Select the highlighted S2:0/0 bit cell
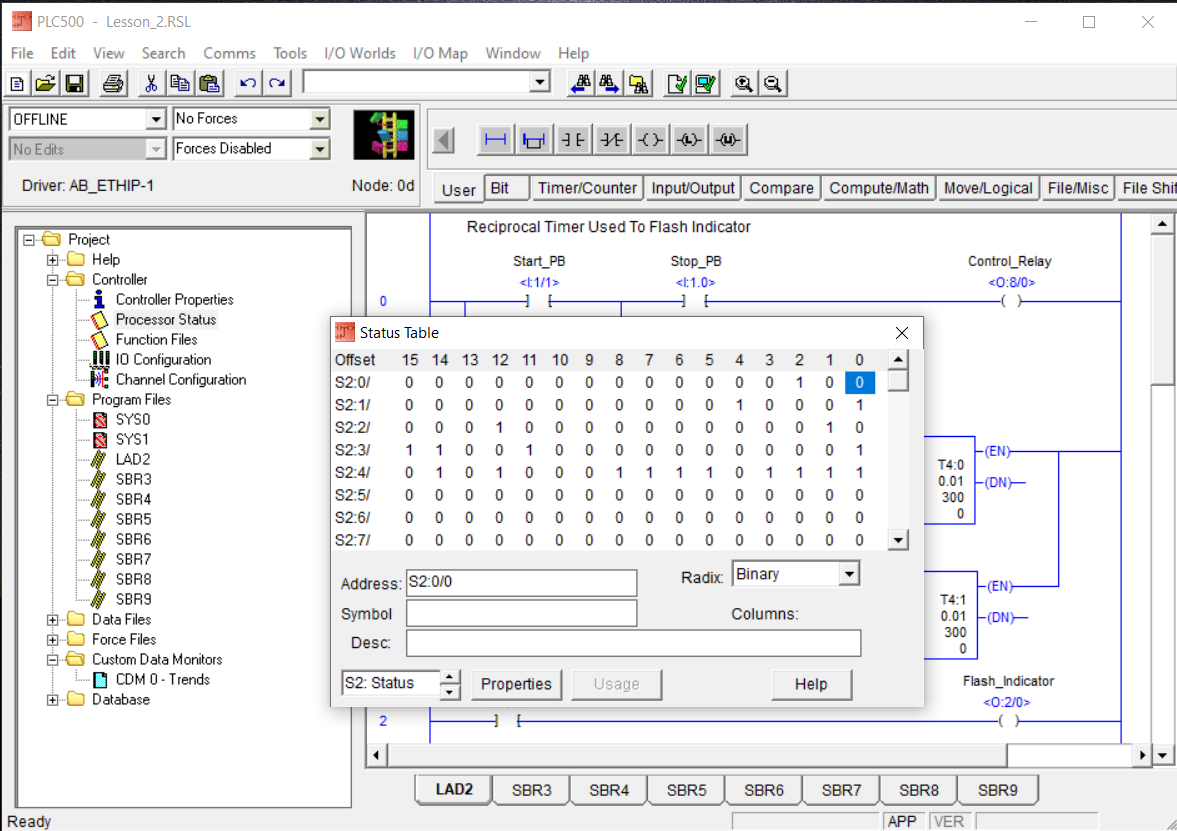The width and height of the screenshot is (1177, 831). (x=859, y=383)
